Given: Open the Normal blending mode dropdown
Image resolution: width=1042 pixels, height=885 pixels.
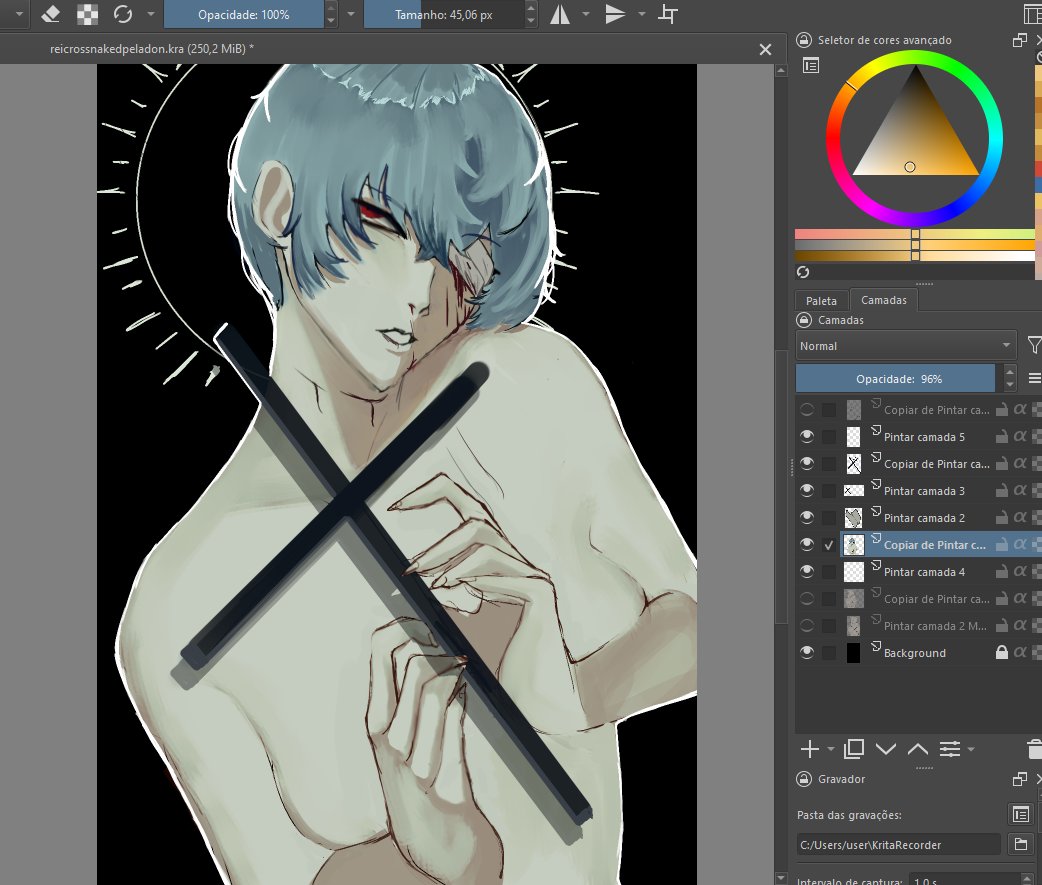Looking at the screenshot, I should pyautogui.click(x=906, y=345).
